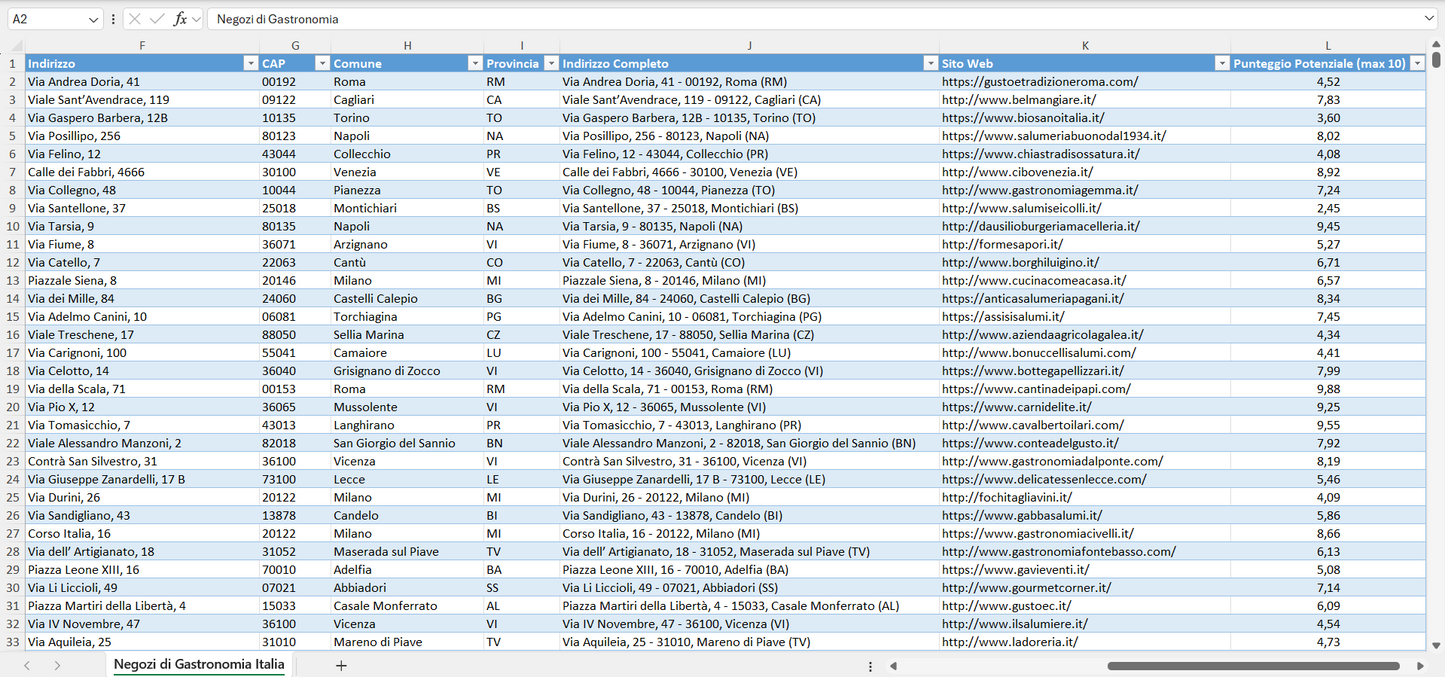Open the filter dropdown on CAP column
Screen dimensions: 1445x677
click(322, 62)
